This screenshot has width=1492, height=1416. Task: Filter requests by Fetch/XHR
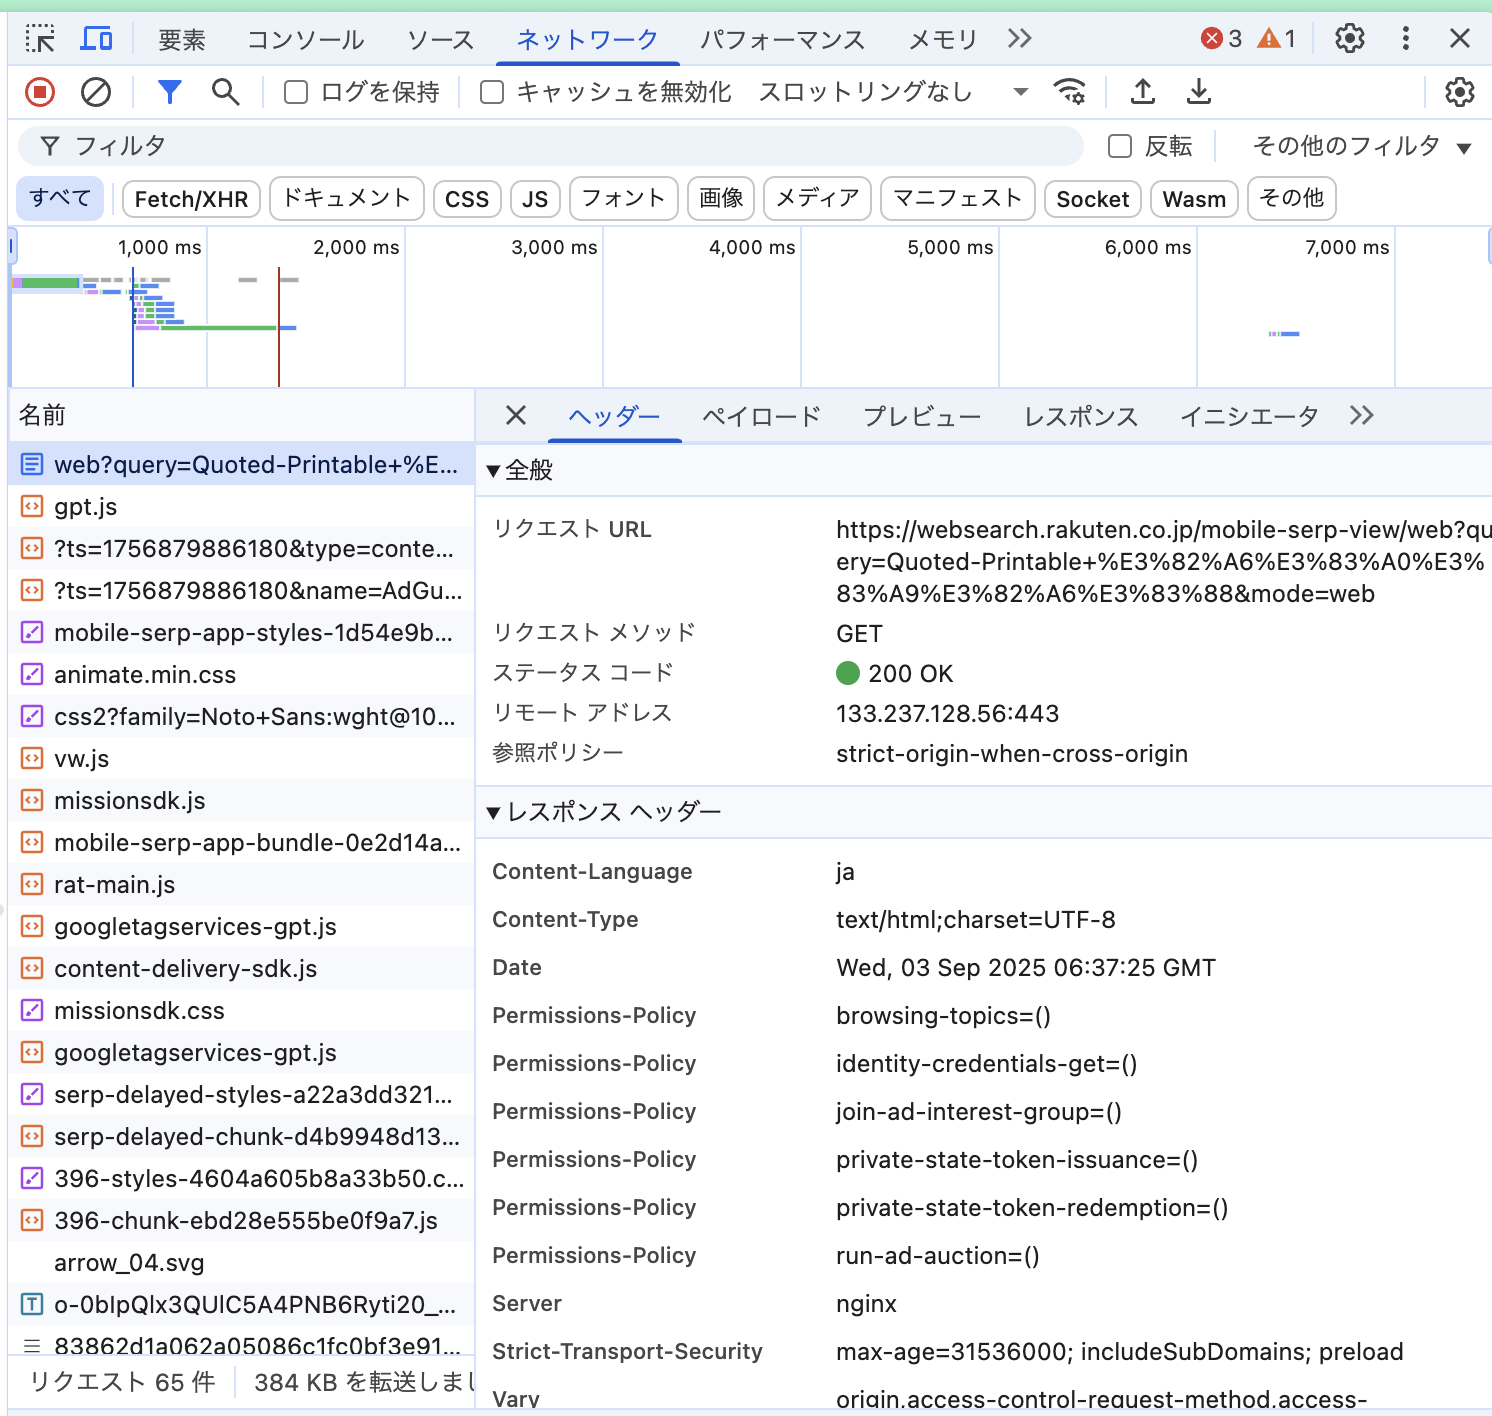tap(191, 199)
